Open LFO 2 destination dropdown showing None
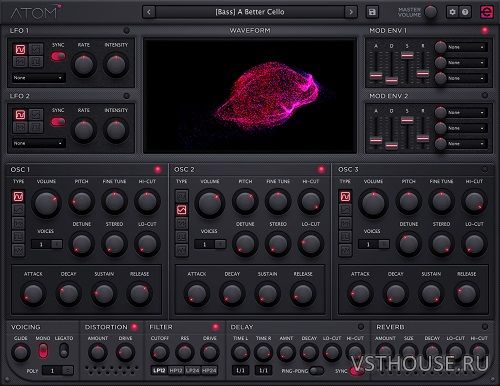The height and width of the screenshot is (386, 500). (x=38, y=143)
